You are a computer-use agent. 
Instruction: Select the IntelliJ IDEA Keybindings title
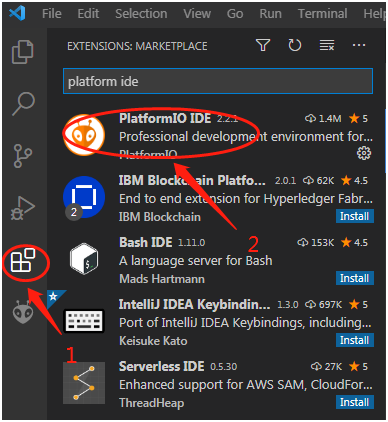[x=194, y=304]
